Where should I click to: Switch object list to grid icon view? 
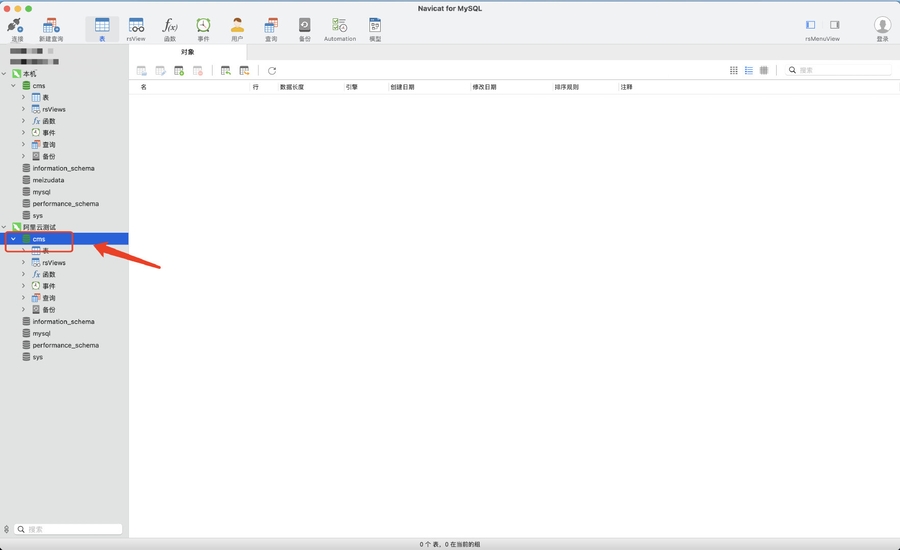734,71
